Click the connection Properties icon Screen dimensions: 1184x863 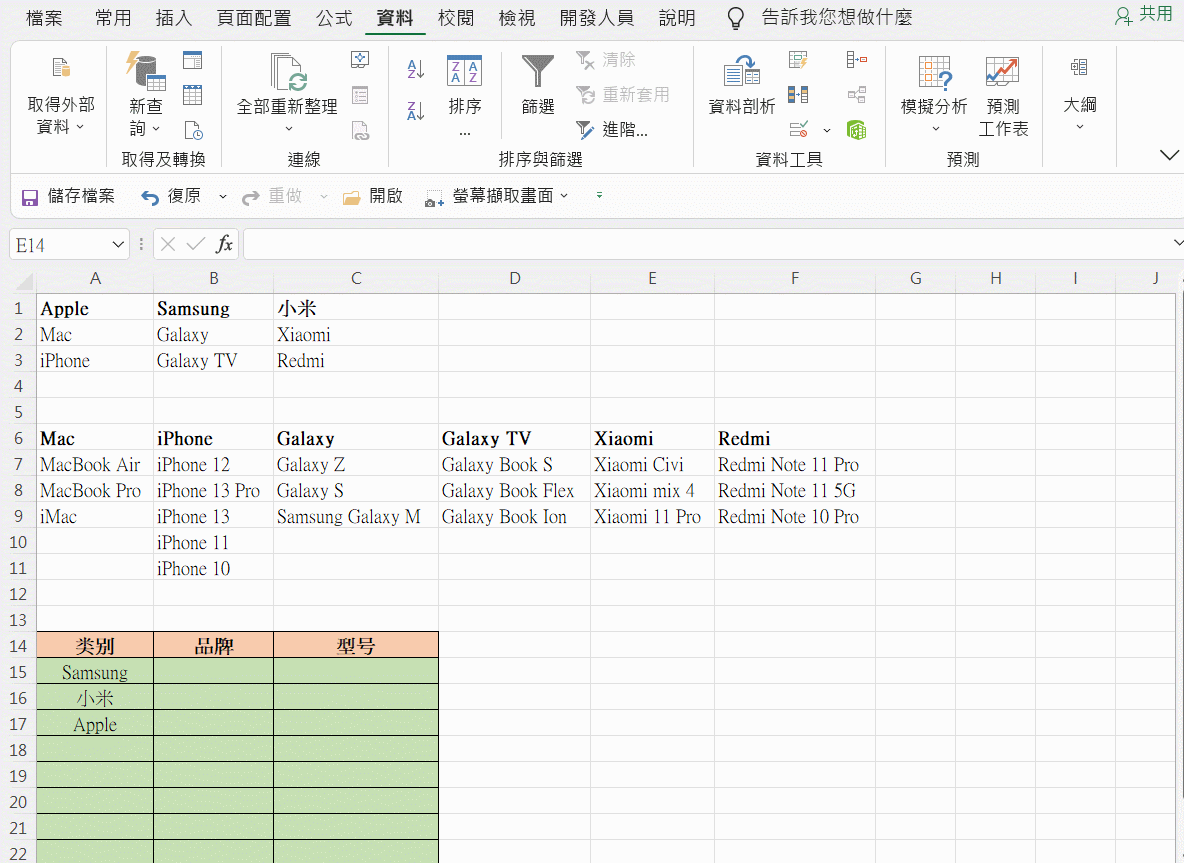(x=360, y=95)
